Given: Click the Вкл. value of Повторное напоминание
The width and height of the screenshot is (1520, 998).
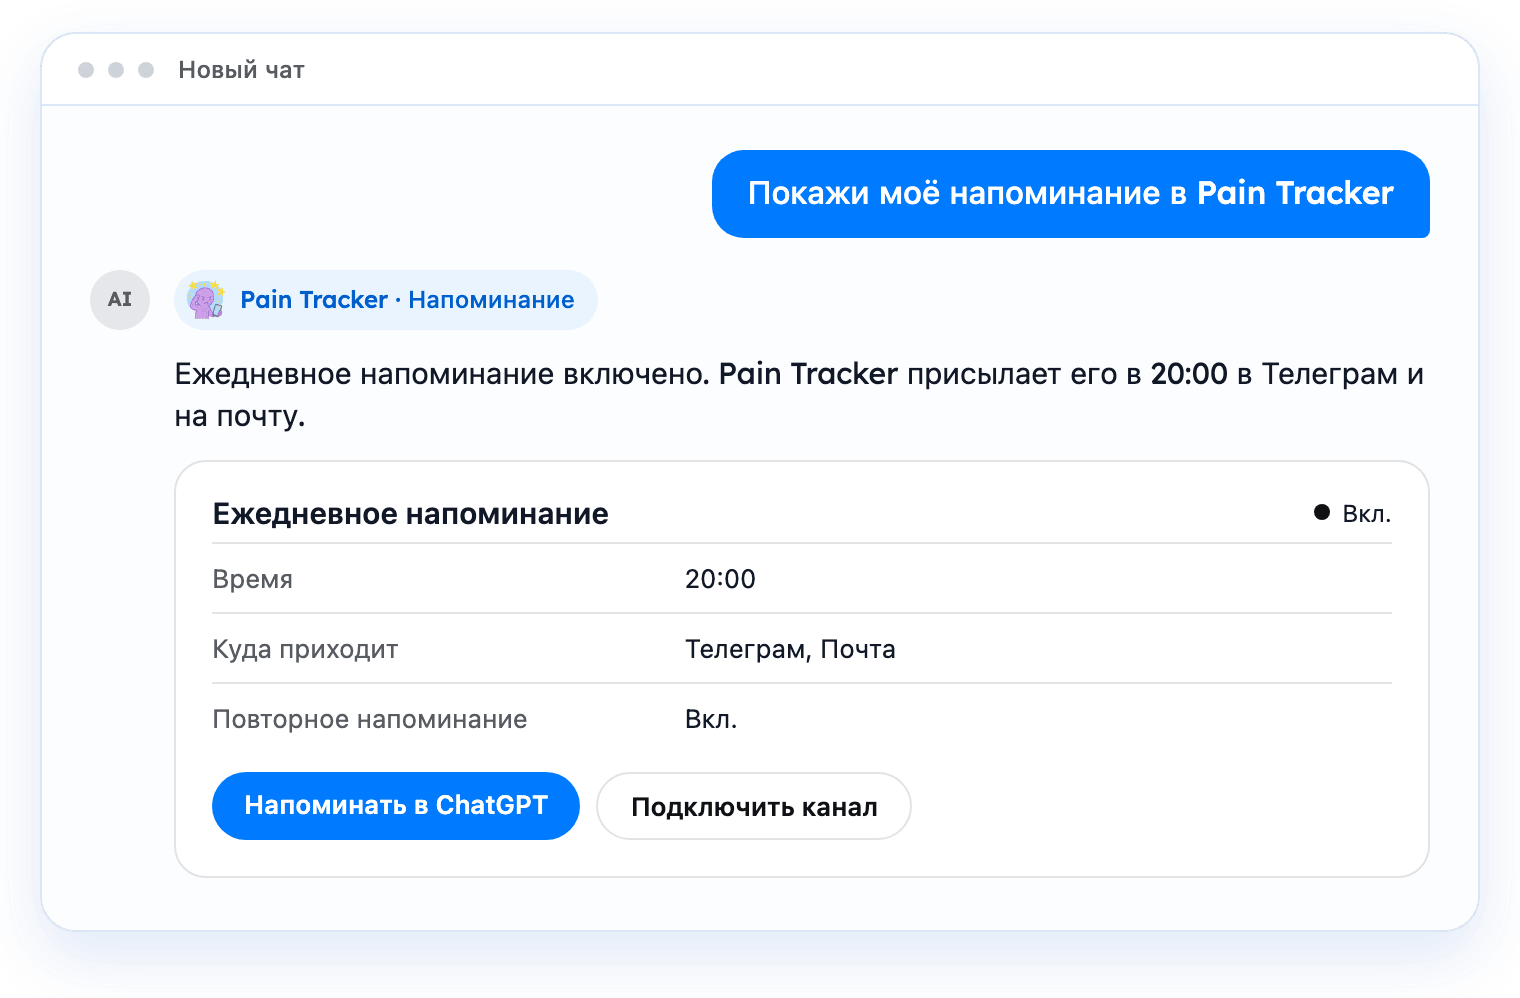Looking at the screenshot, I should (x=711, y=719).
